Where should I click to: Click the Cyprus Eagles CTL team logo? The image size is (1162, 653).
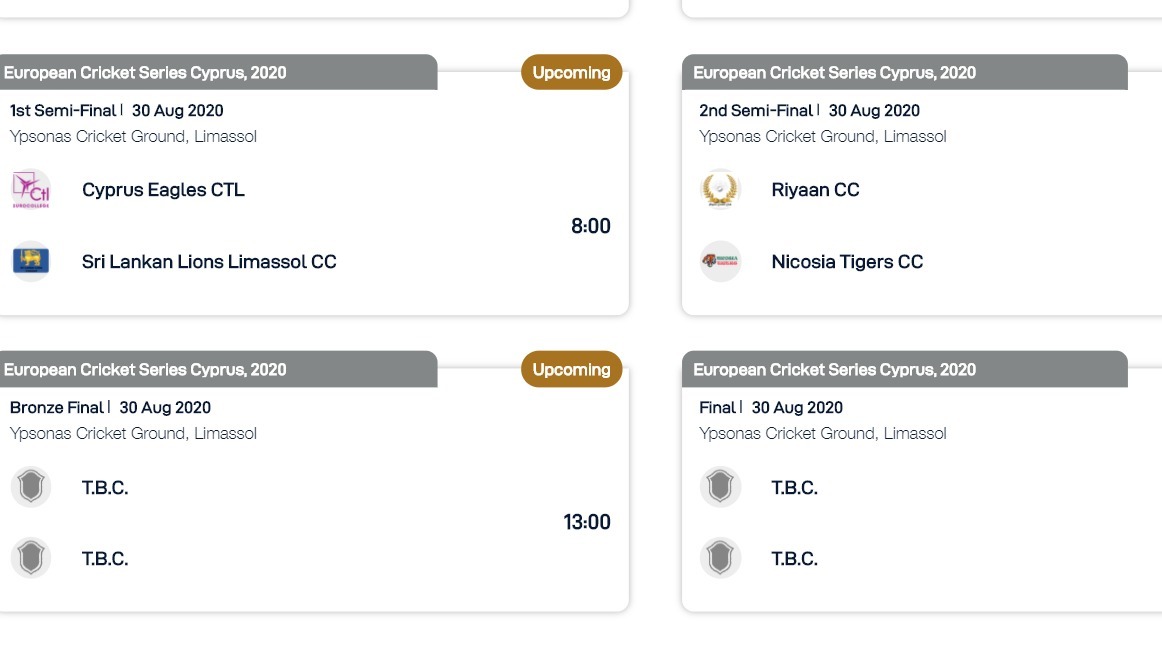31,190
